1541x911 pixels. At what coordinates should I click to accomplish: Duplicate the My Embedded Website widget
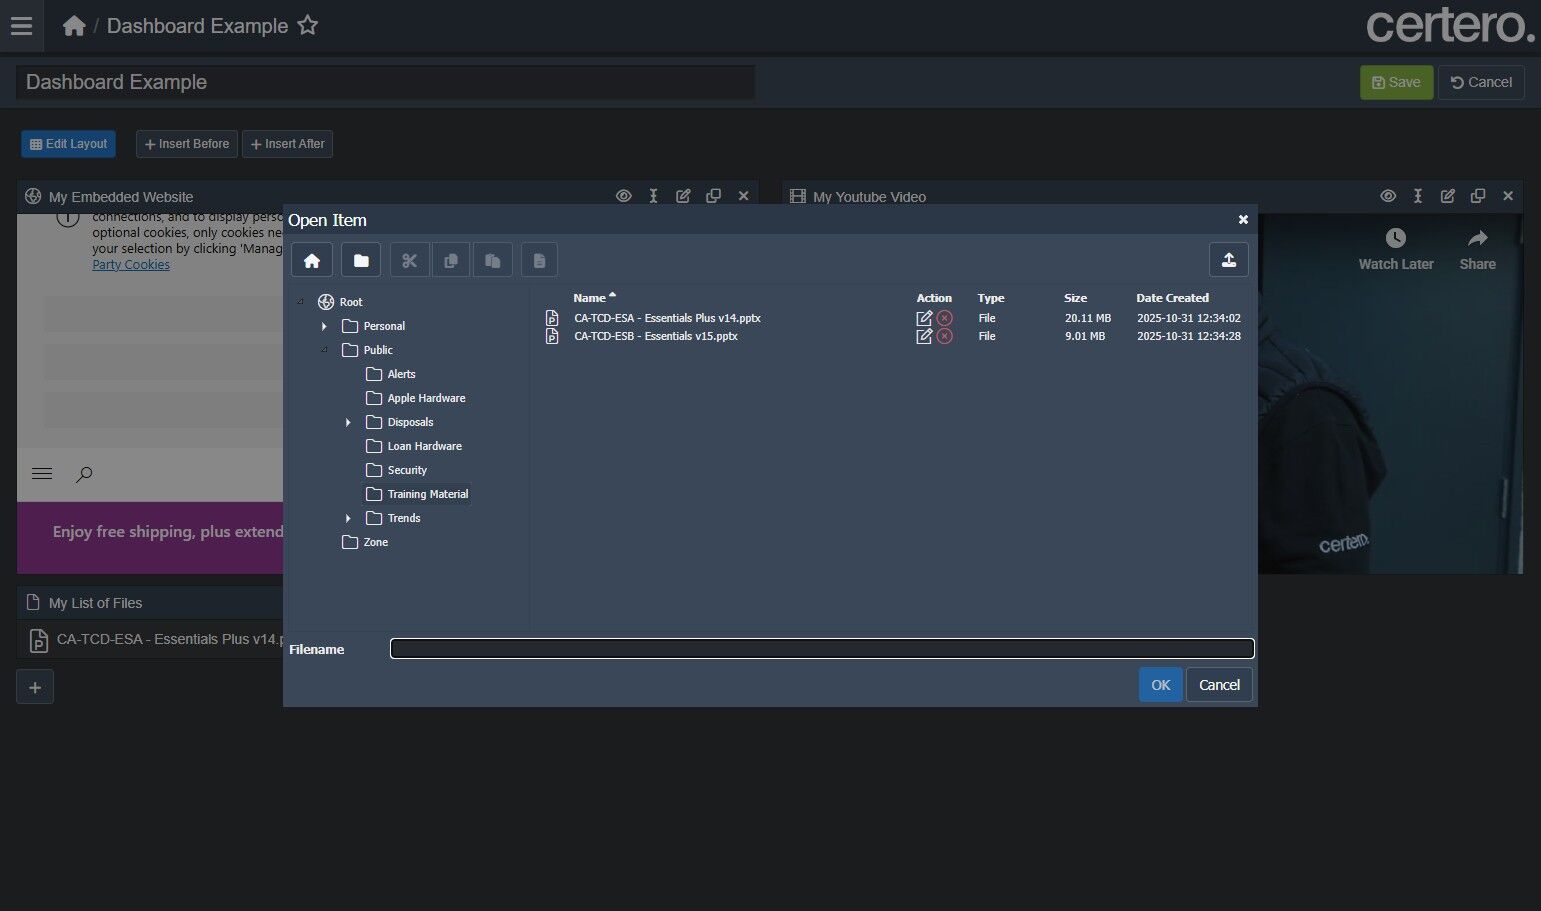point(713,196)
